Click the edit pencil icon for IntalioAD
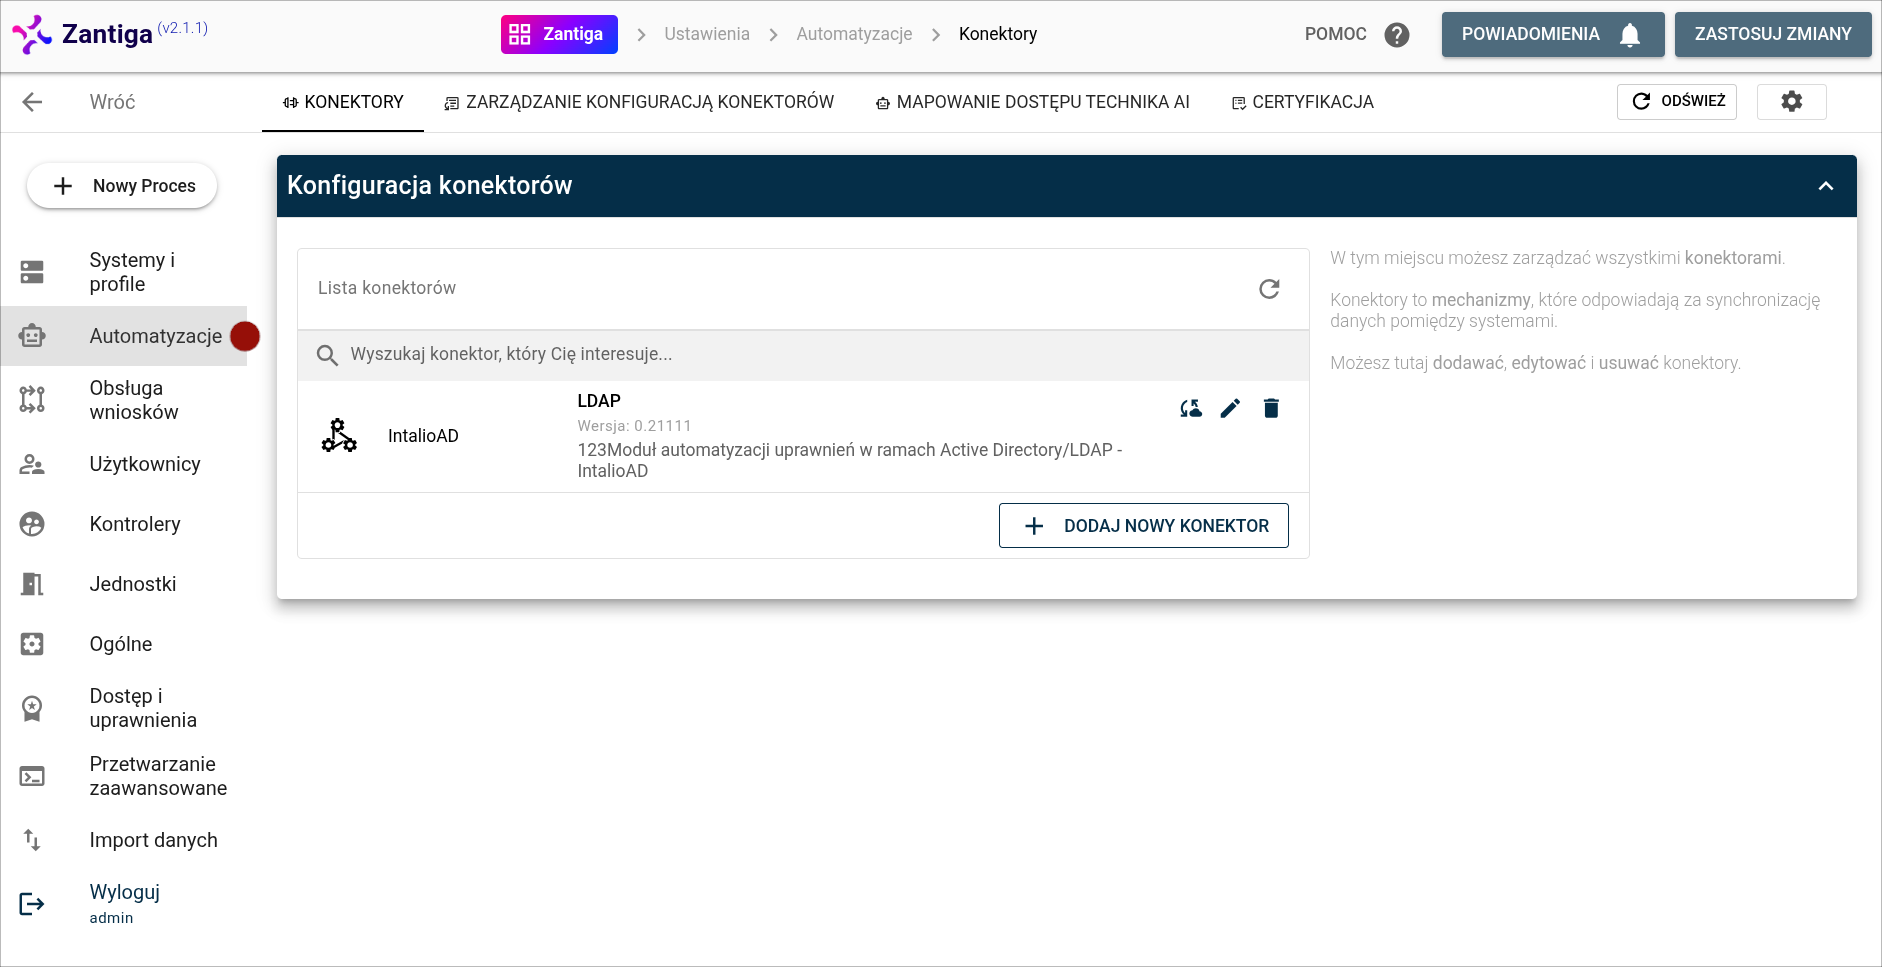This screenshot has width=1882, height=967. pos(1230,408)
